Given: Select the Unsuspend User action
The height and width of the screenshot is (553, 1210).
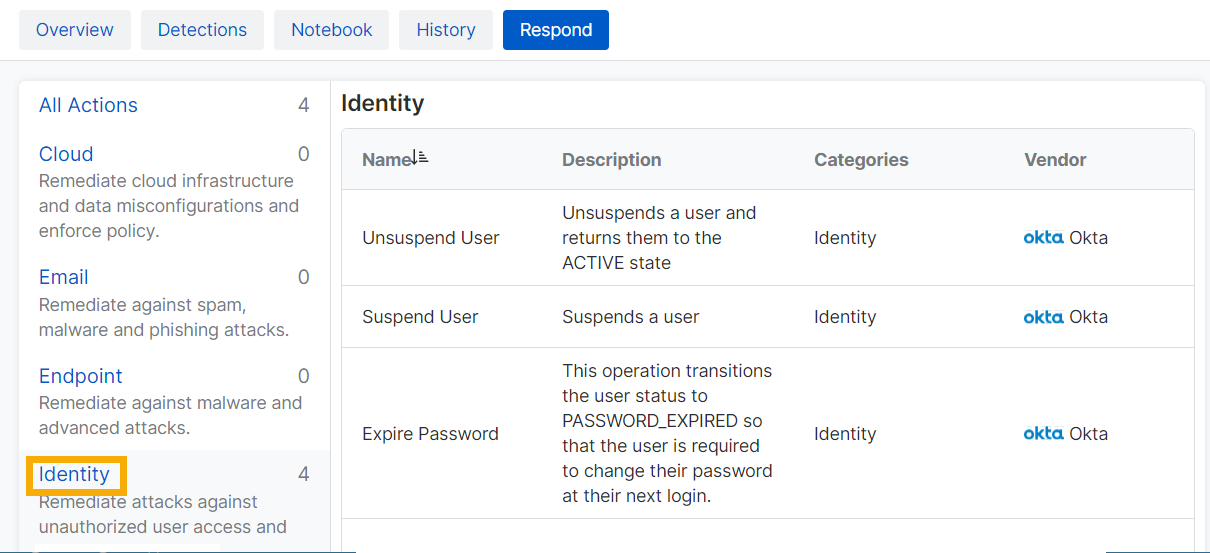Looking at the screenshot, I should [430, 238].
